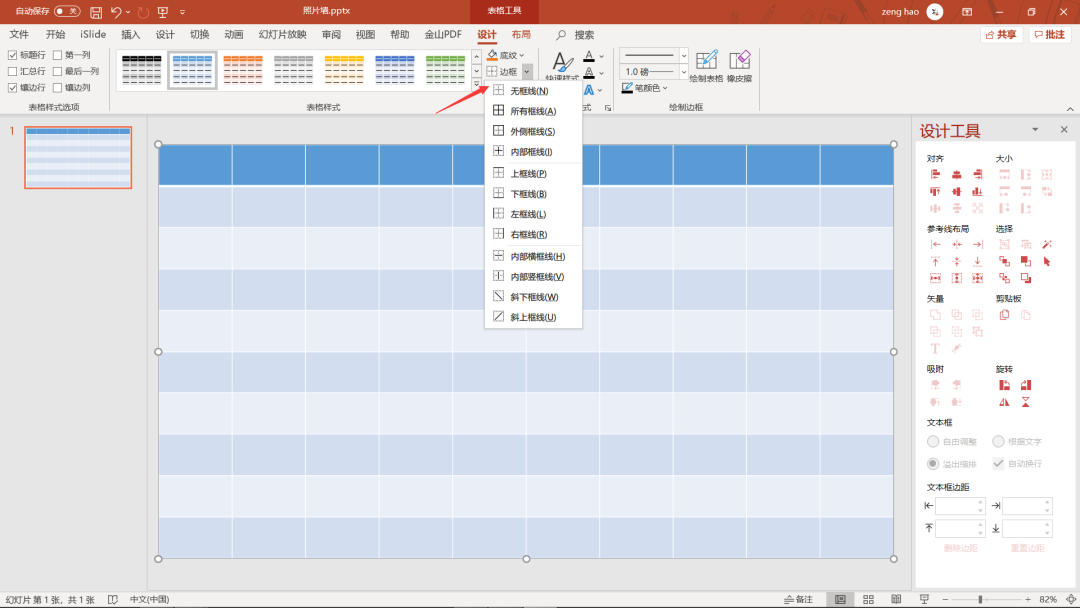The width and height of the screenshot is (1080, 608).
Task: Enable the 汇总行 checkbox
Action: coord(12,71)
